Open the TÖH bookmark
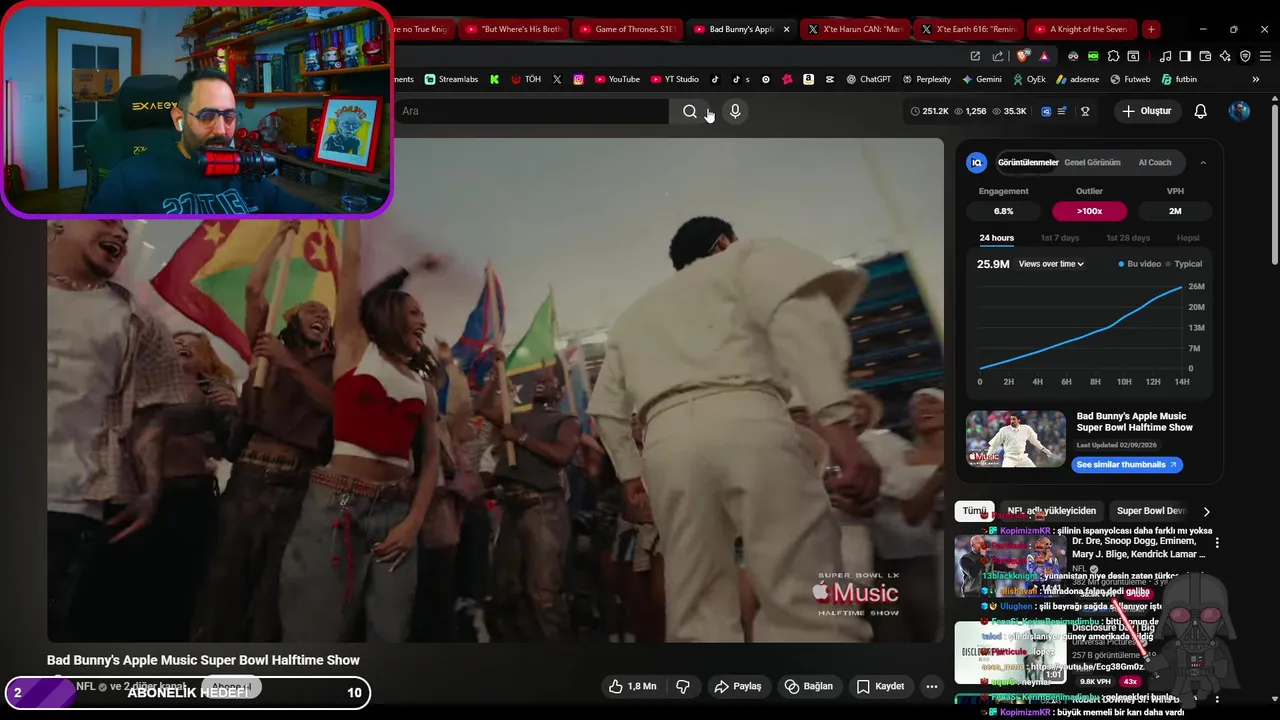Viewport: 1280px width, 720px height. pyautogui.click(x=526, y=79)
